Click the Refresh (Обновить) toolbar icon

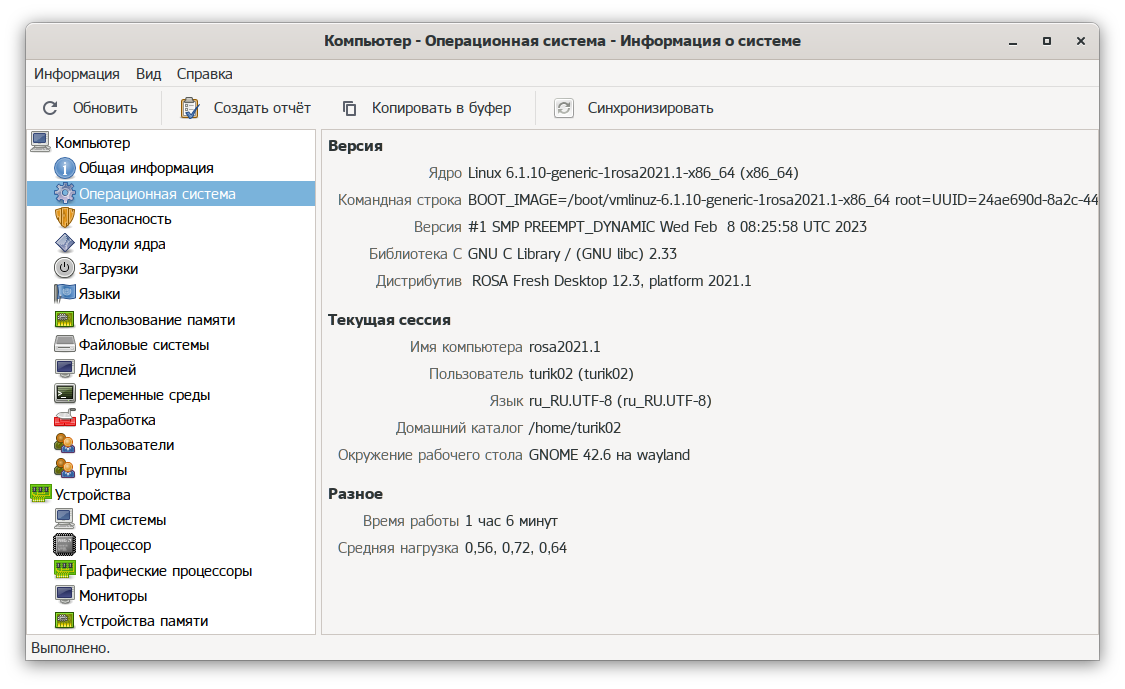pyautogui.click(x=50, y=108)
